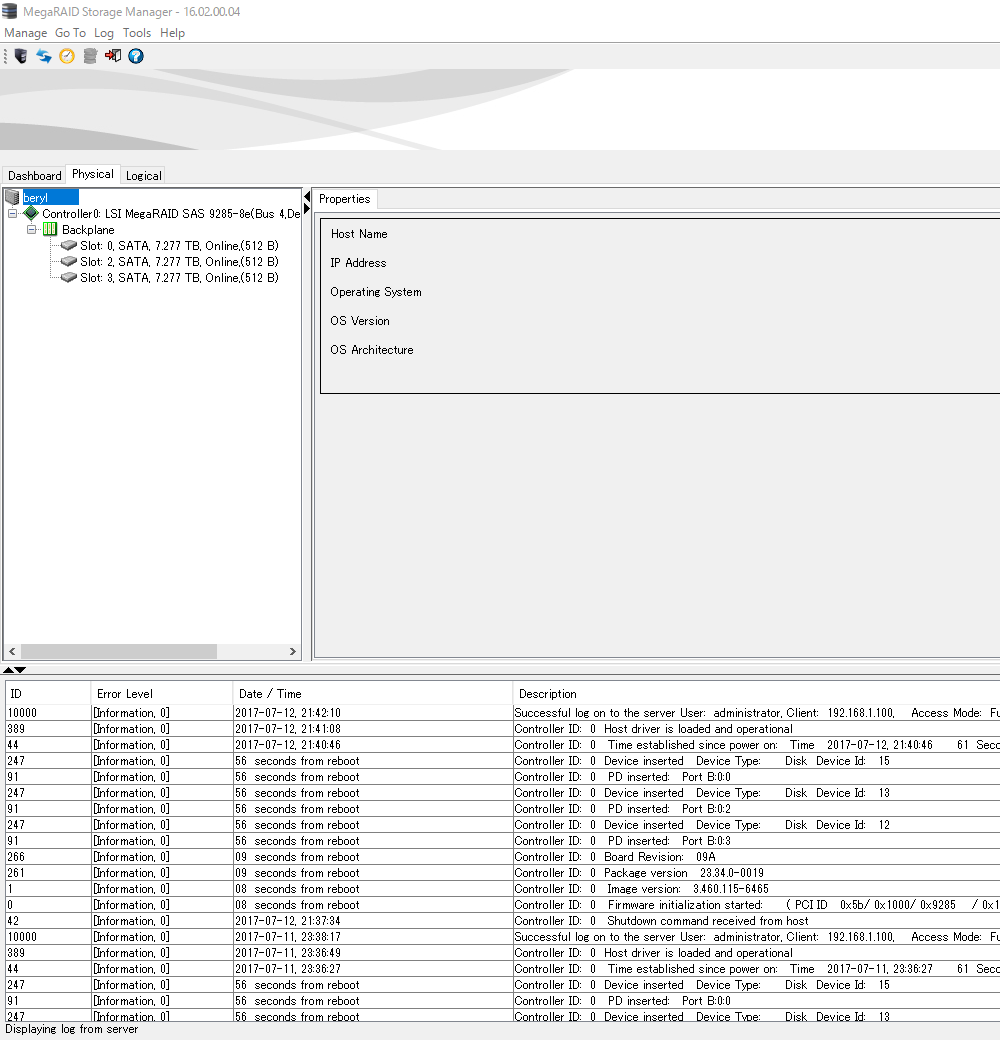Open the Tools menu
Image resolution: width=1000 pixels, height=1040 pixels.
pyautogui.click(x=137, y=32)
